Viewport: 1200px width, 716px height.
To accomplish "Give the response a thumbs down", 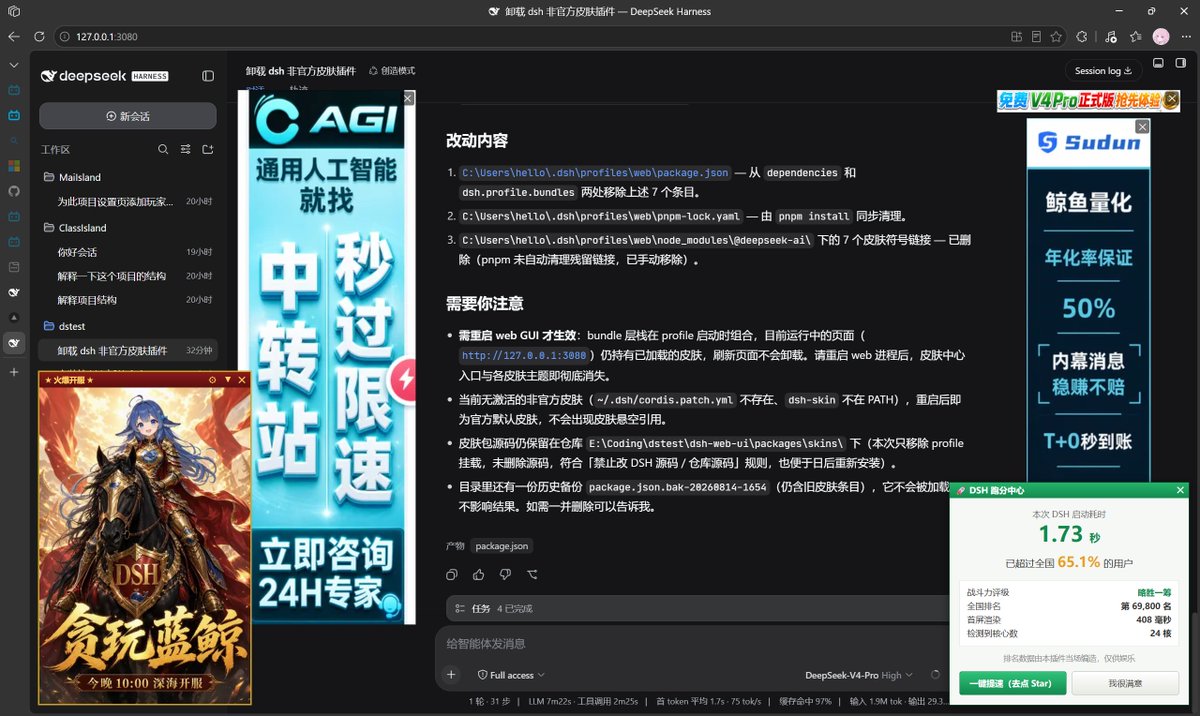I will tap(505, 574).
